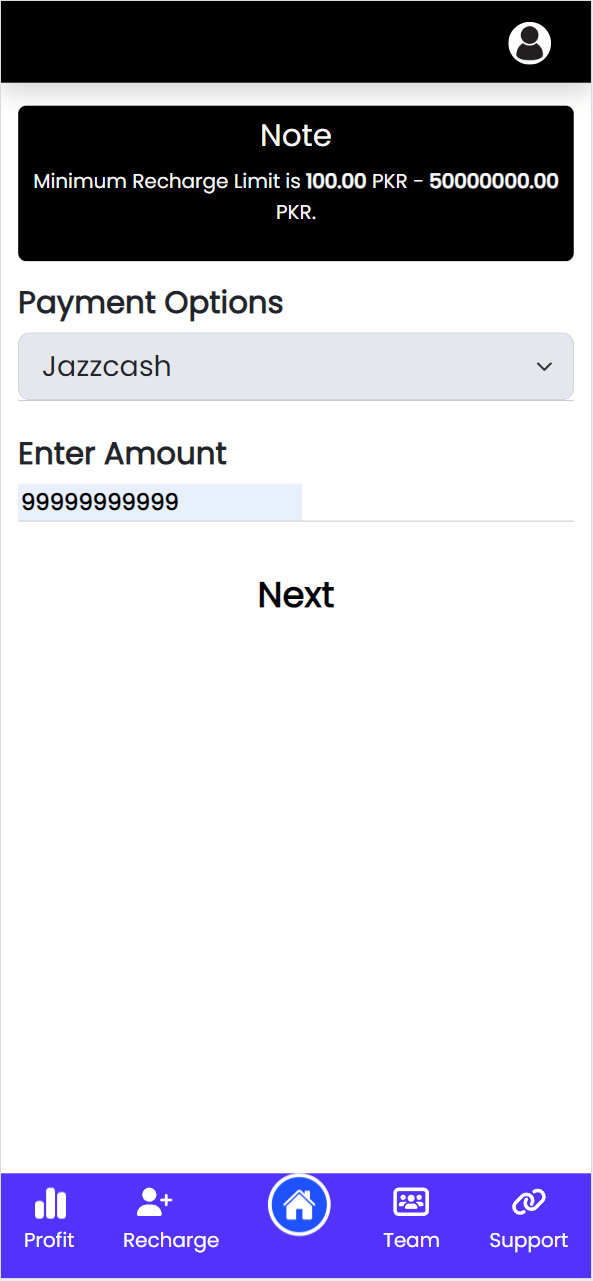This screenshot has width=593, height=1281.
Task: Select the Profit tab label
Action: coord(49,1240)
